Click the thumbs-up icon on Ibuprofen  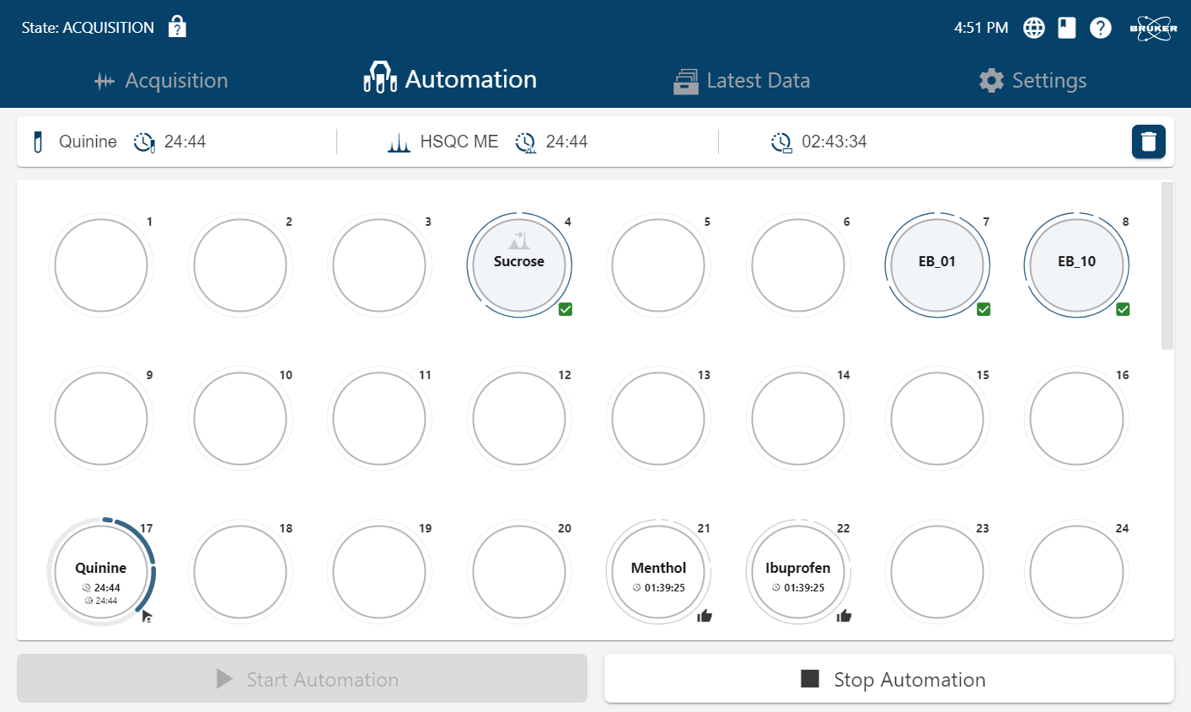point(844,616)
